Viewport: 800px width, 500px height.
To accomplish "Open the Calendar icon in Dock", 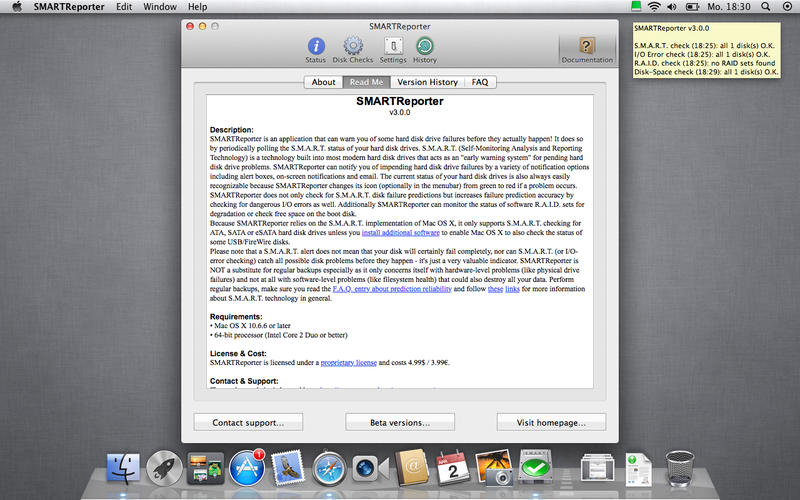I will tap(453, 468).
